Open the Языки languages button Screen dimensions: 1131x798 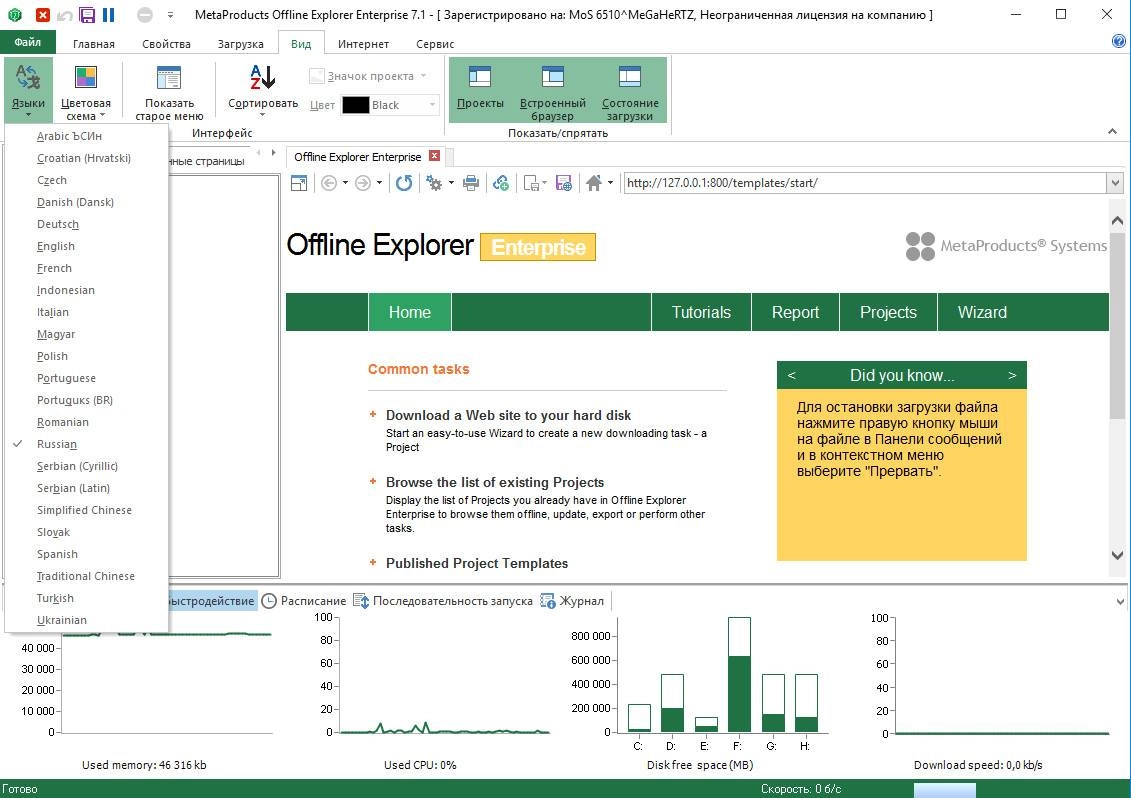coord(28,89)
